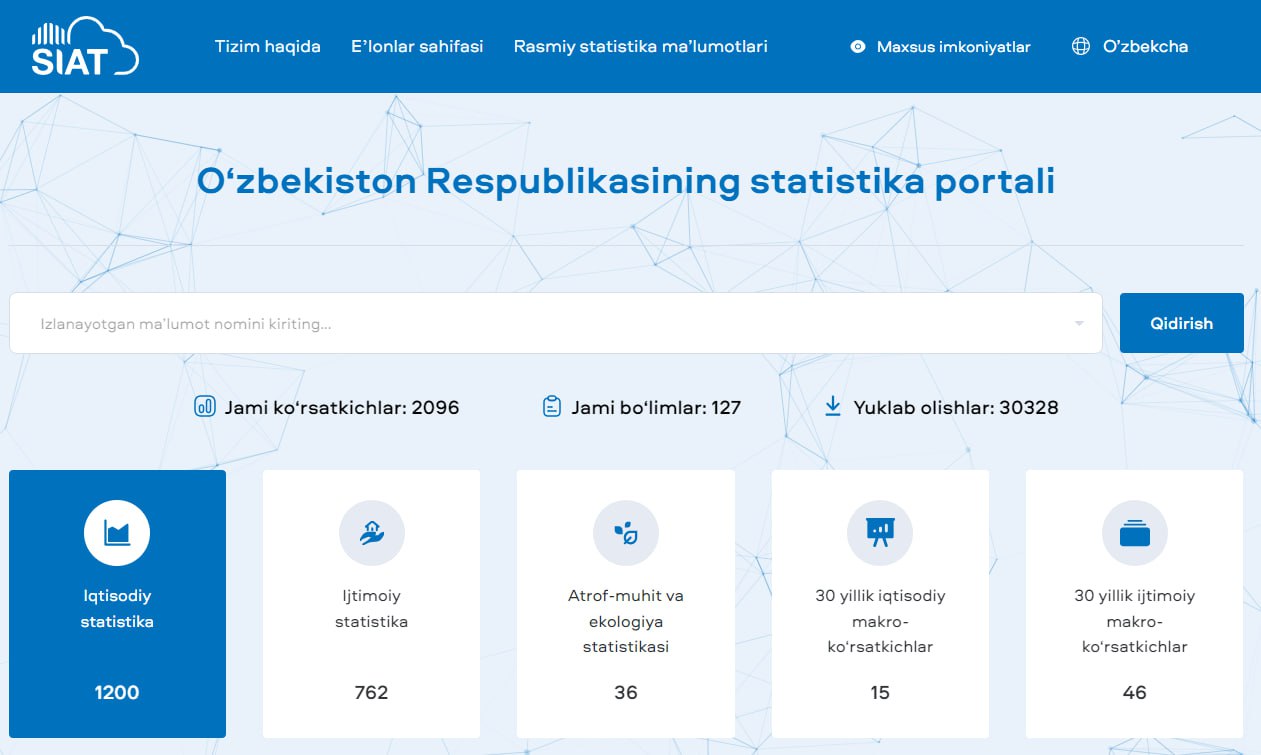The height and width of the screenshot is (755, 1261).
Task: Go to E'lonlar sahifasi page
Action: pyautogui.click(x=417, y=46)
